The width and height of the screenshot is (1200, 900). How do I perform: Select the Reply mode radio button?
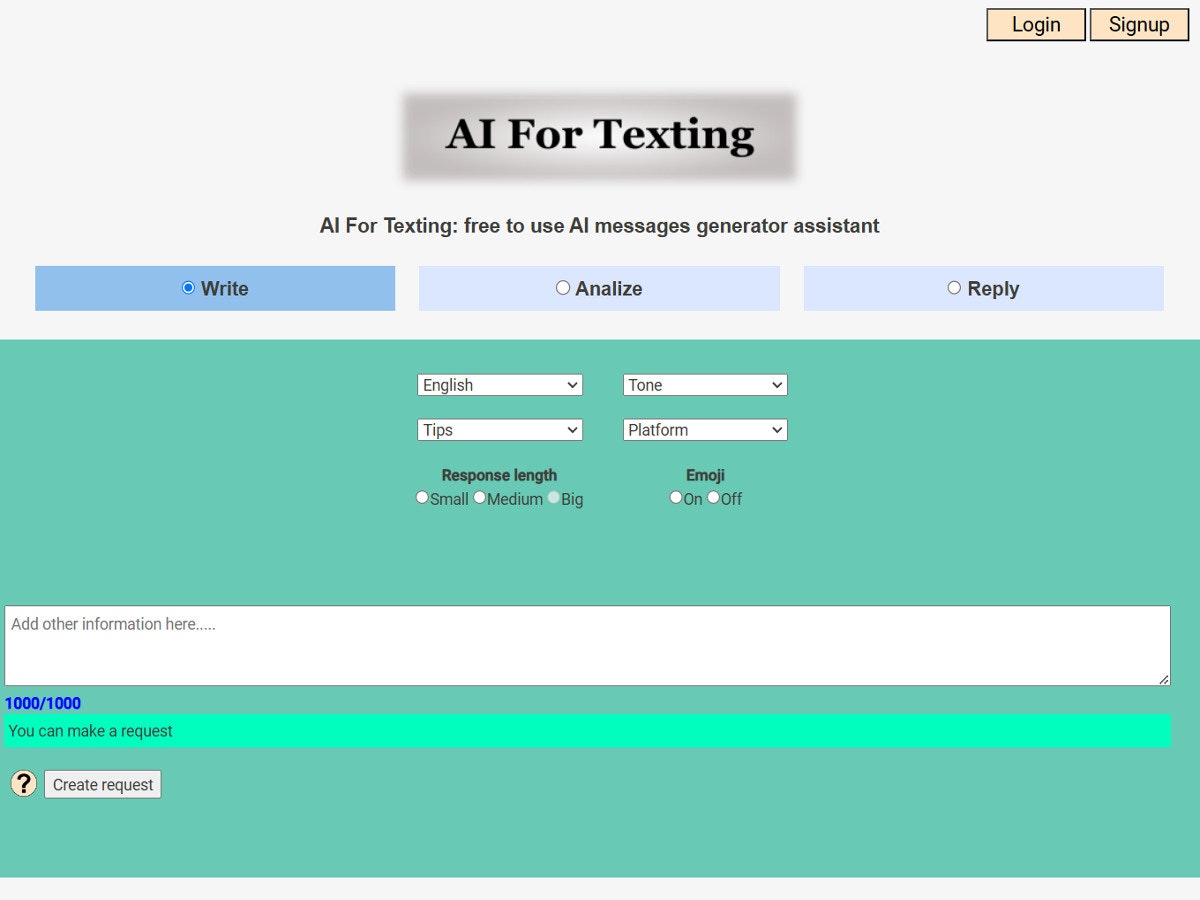click(x=954, y=288)
